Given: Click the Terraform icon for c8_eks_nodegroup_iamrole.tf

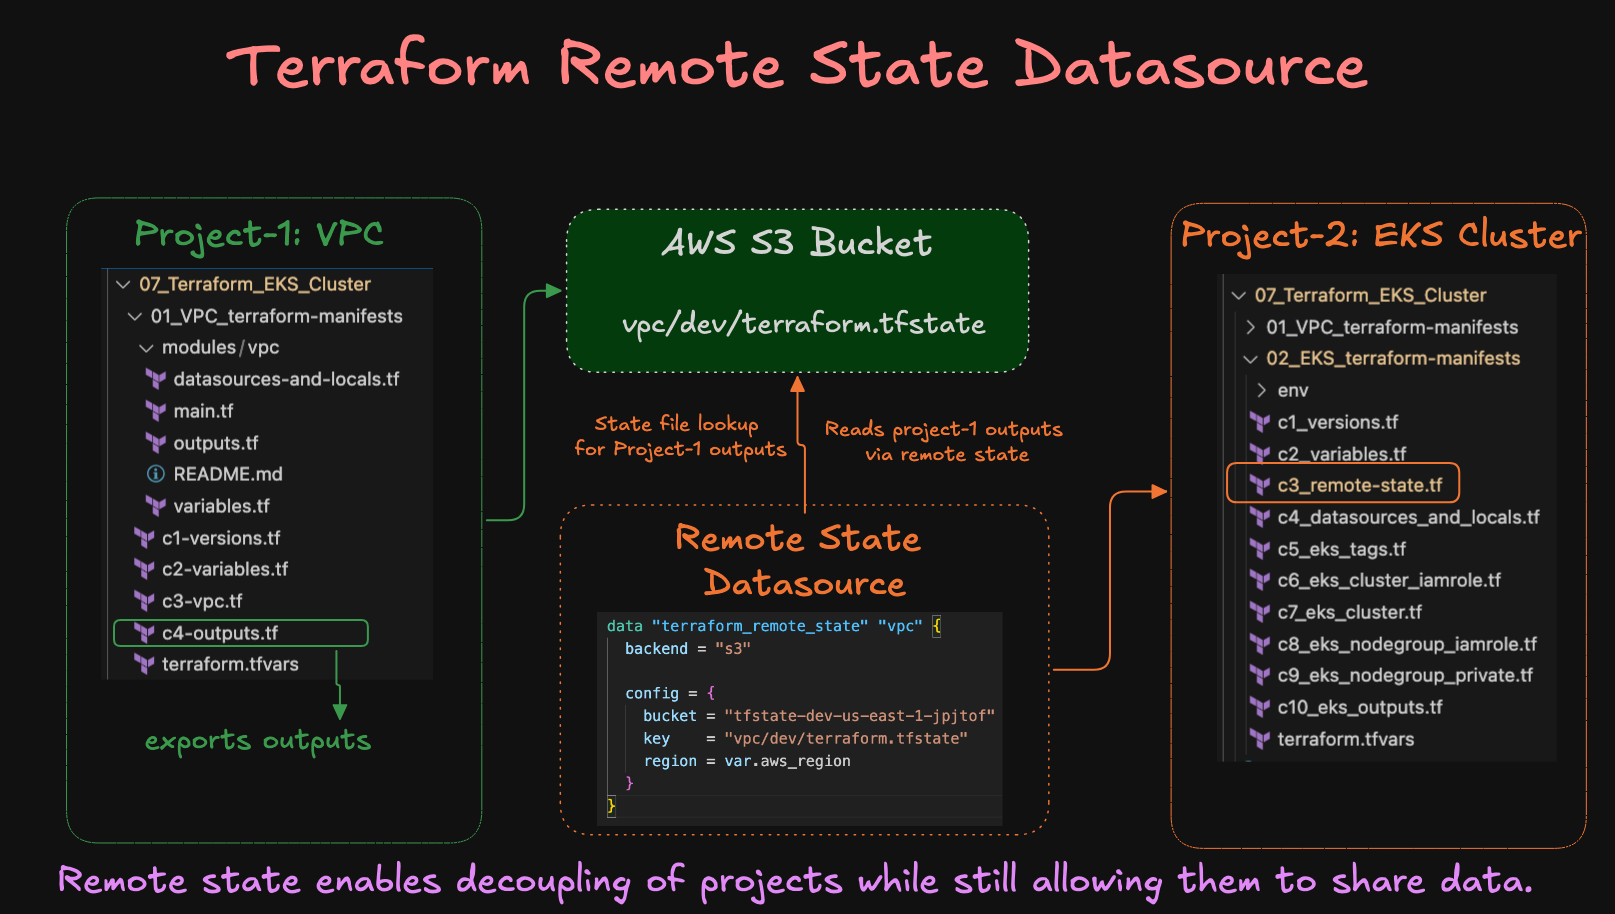Looking at the screenshot, I should pyautogui.click(x=1261, y=643).
